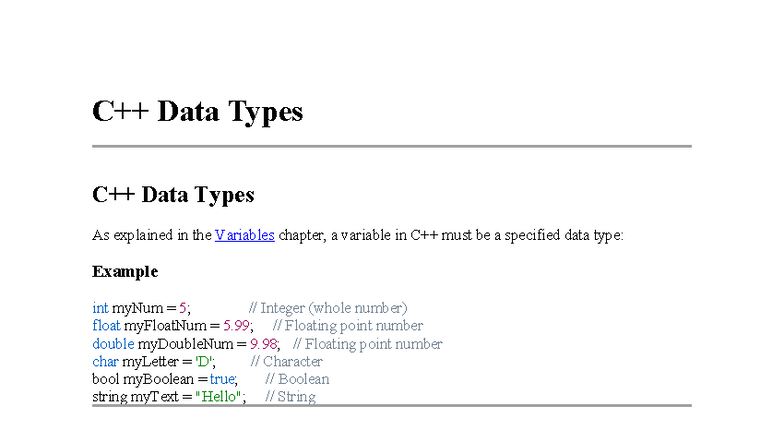Click the 'int' keyword in the code
Viewport: 784px width, 441px height.
point(100,308)
